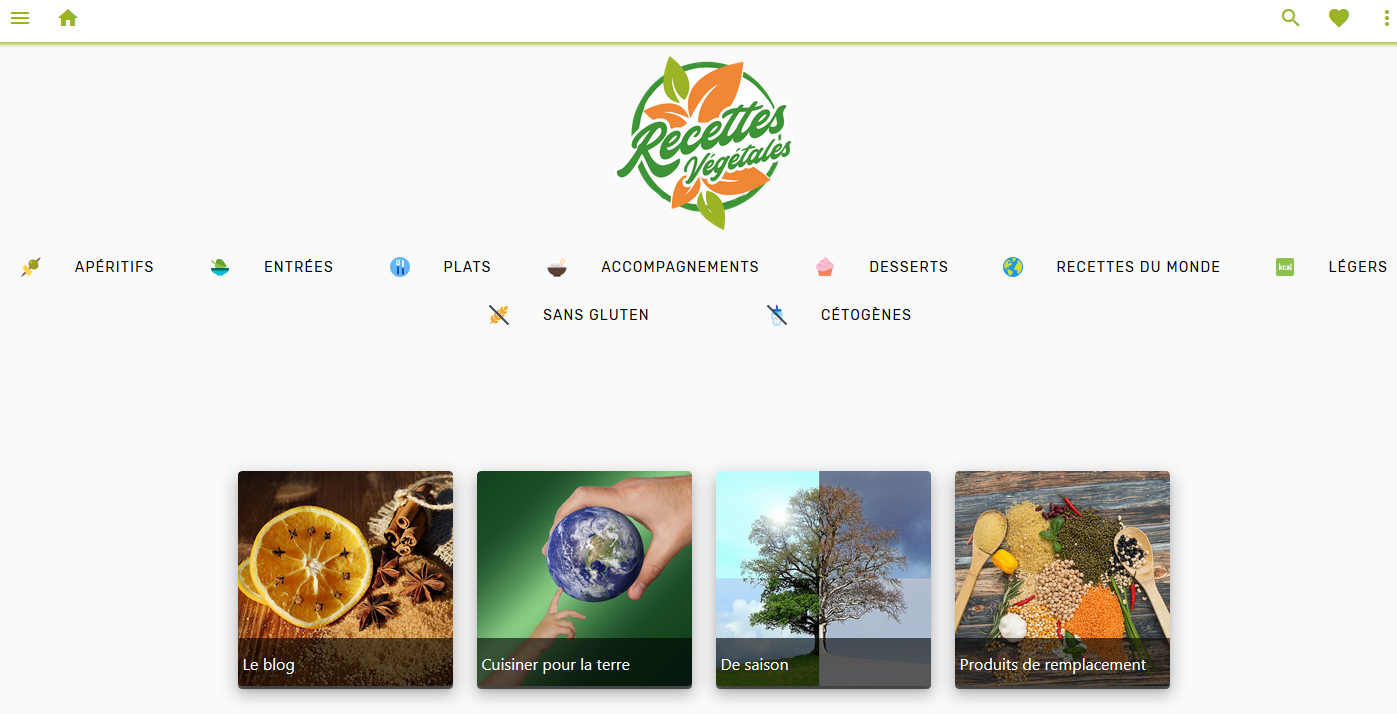Go to the home page icon
The width and height of the screenshot is (1397, 714).
click(68, 18)
